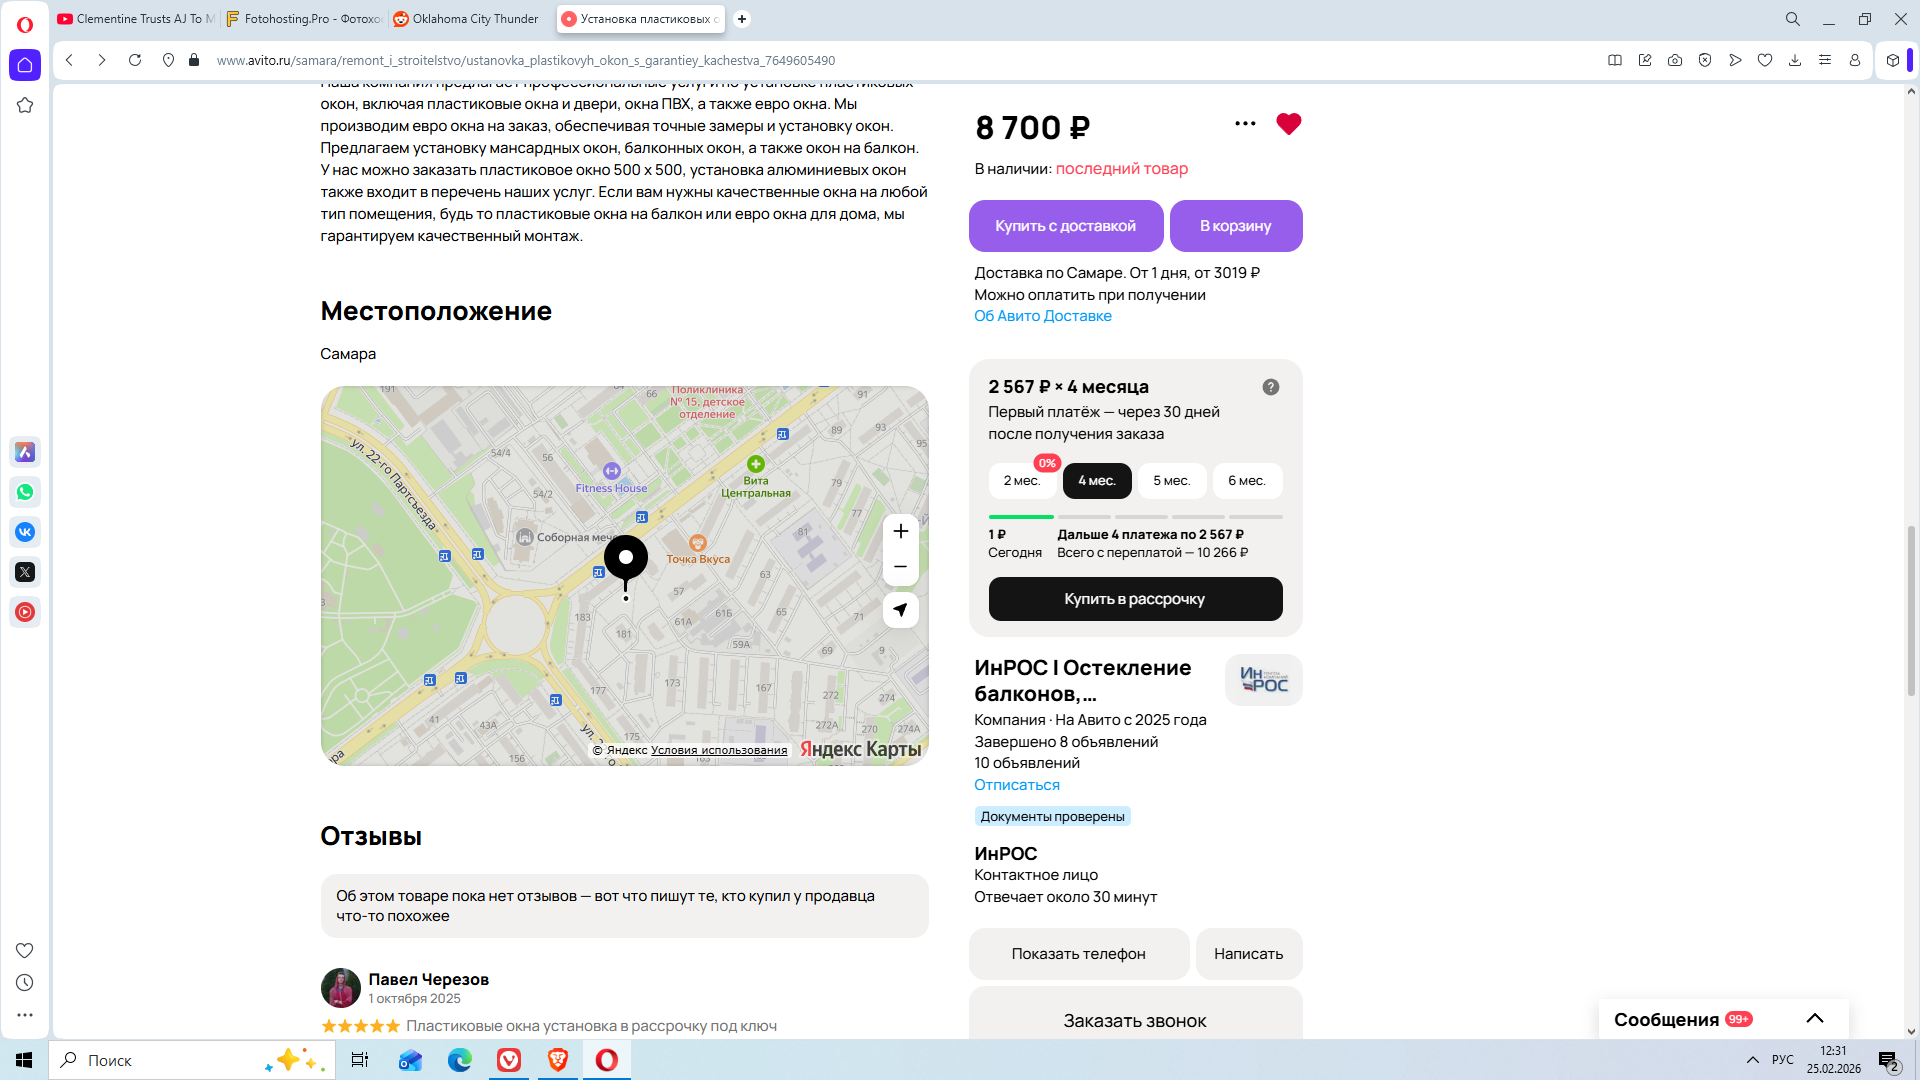This screenshot has height=1080, width=1920.
Task: Toggle the red favorite heart on listing
Action: 1288,124
